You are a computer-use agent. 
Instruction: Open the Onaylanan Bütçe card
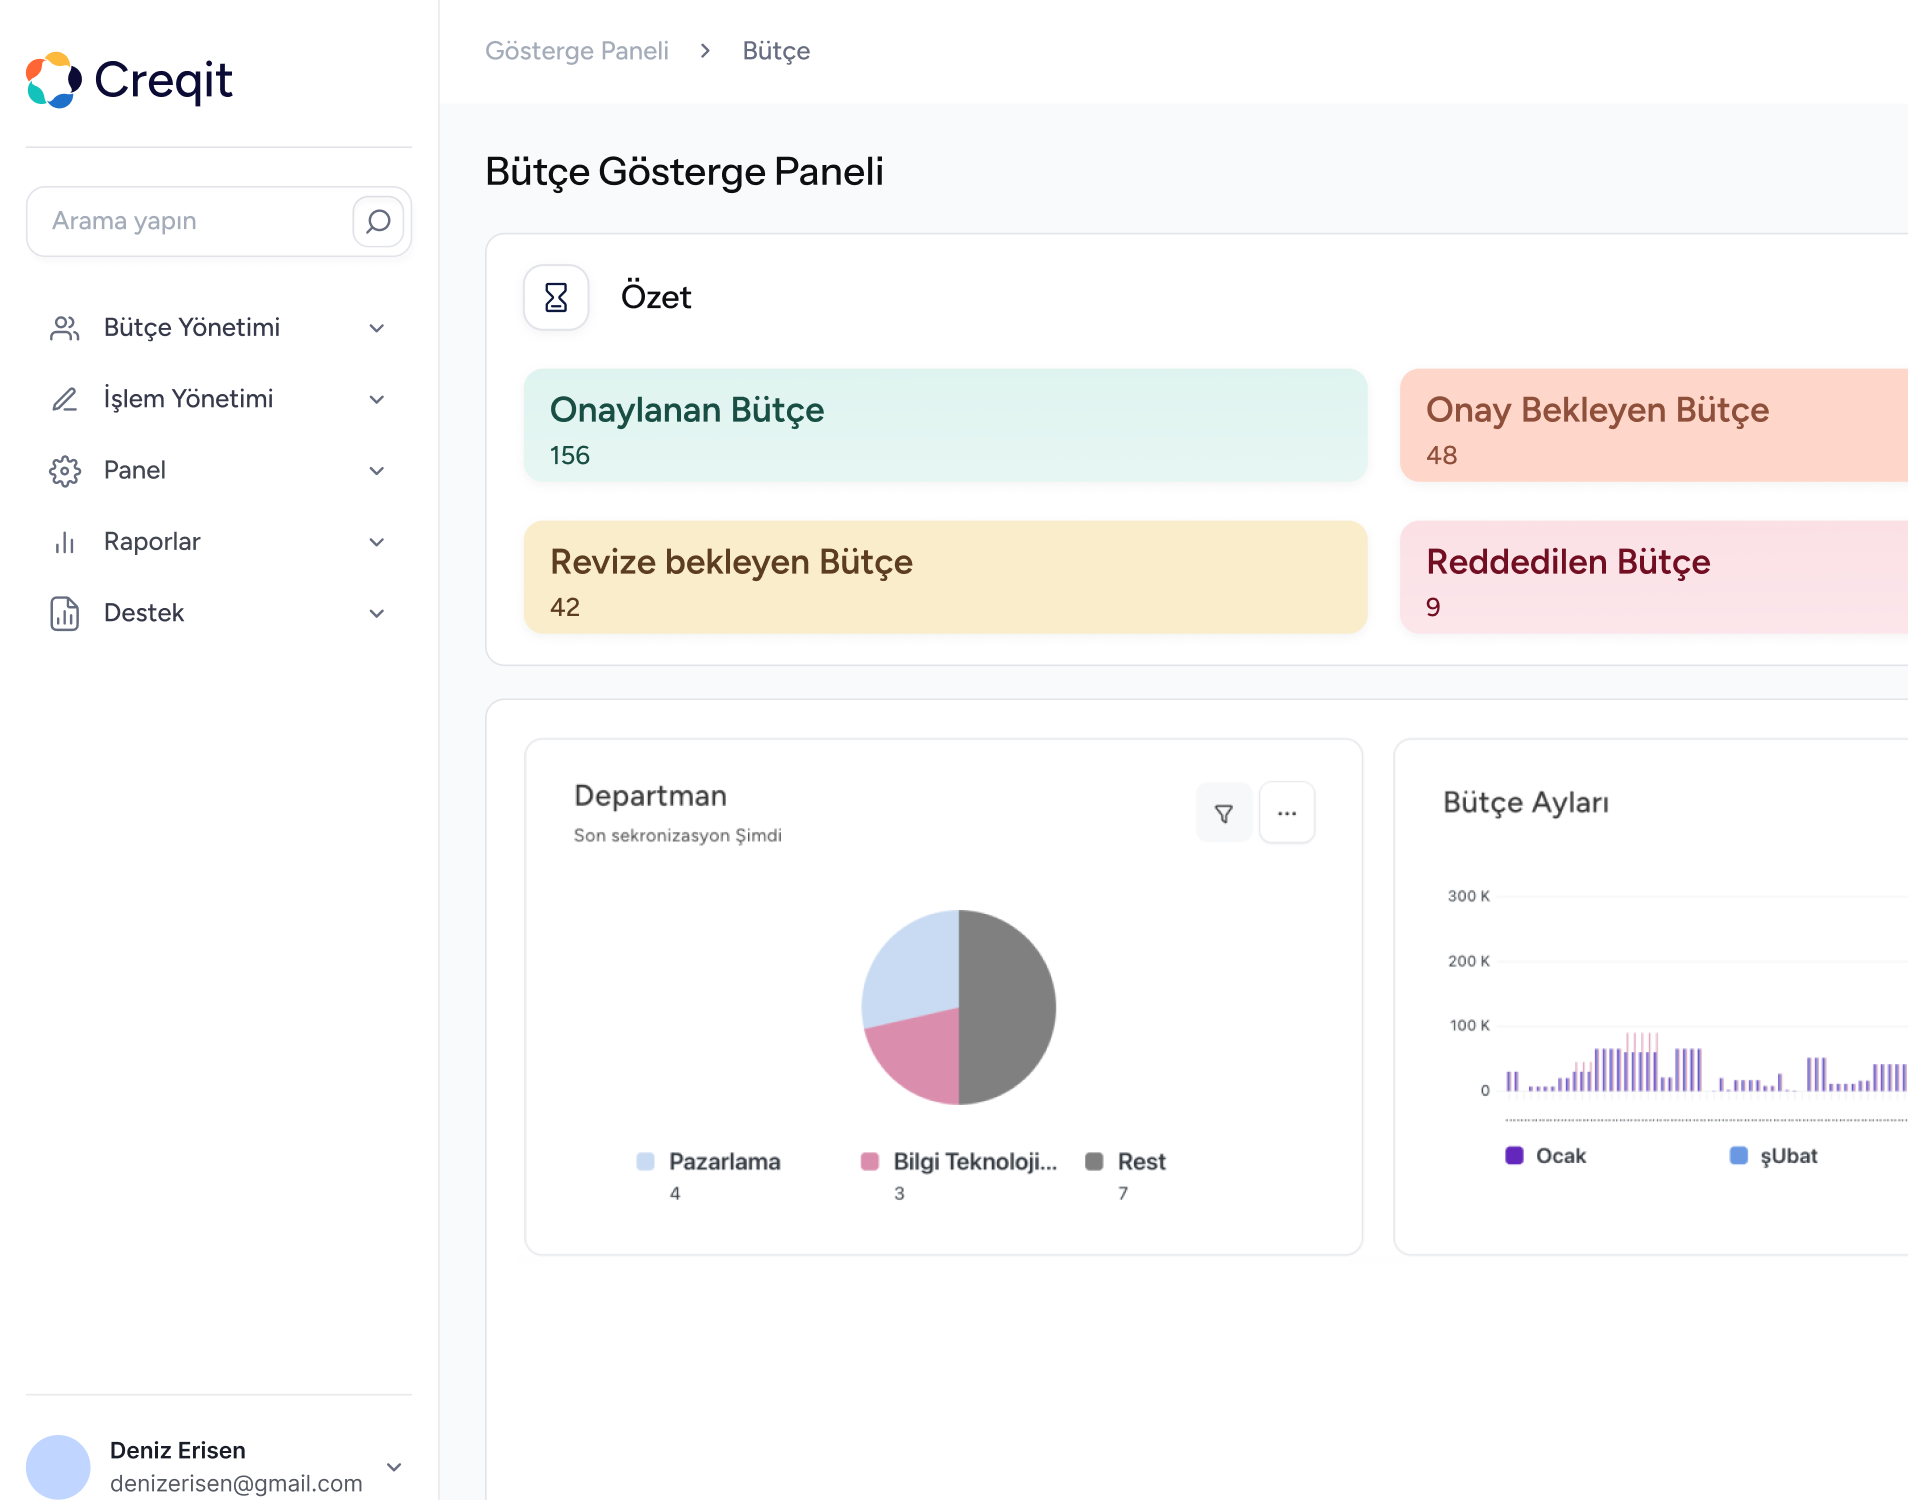(945, 426)
